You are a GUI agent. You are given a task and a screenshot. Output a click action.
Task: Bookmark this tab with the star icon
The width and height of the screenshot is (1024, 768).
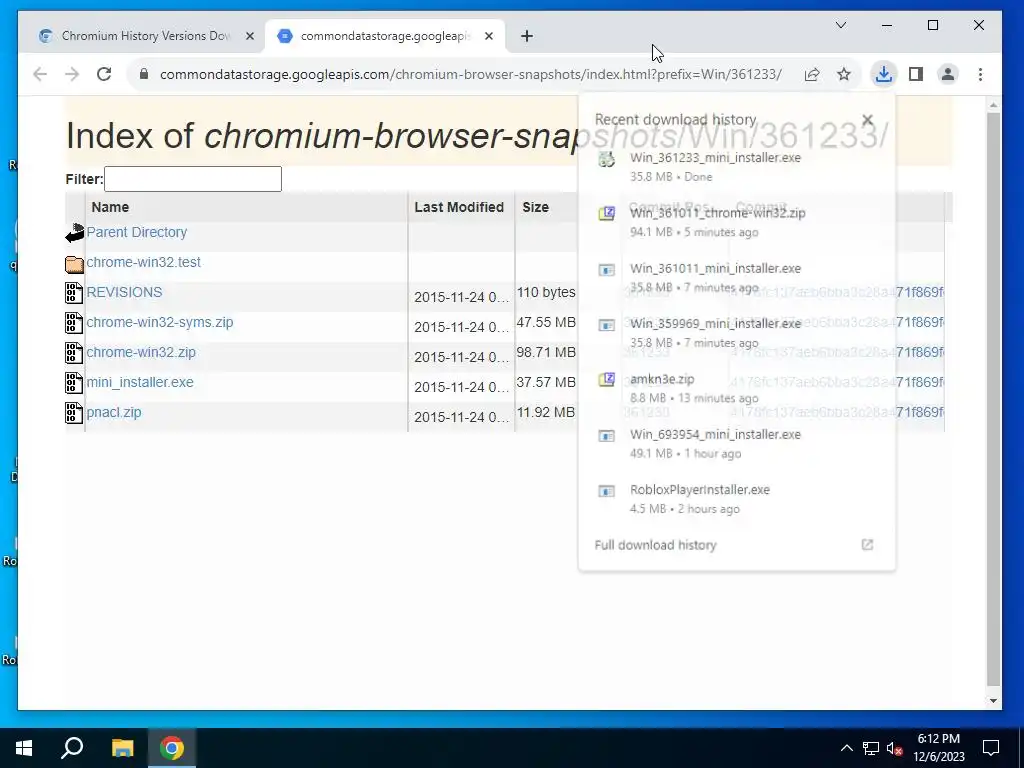pyautogui.click(x=844, y=74)
